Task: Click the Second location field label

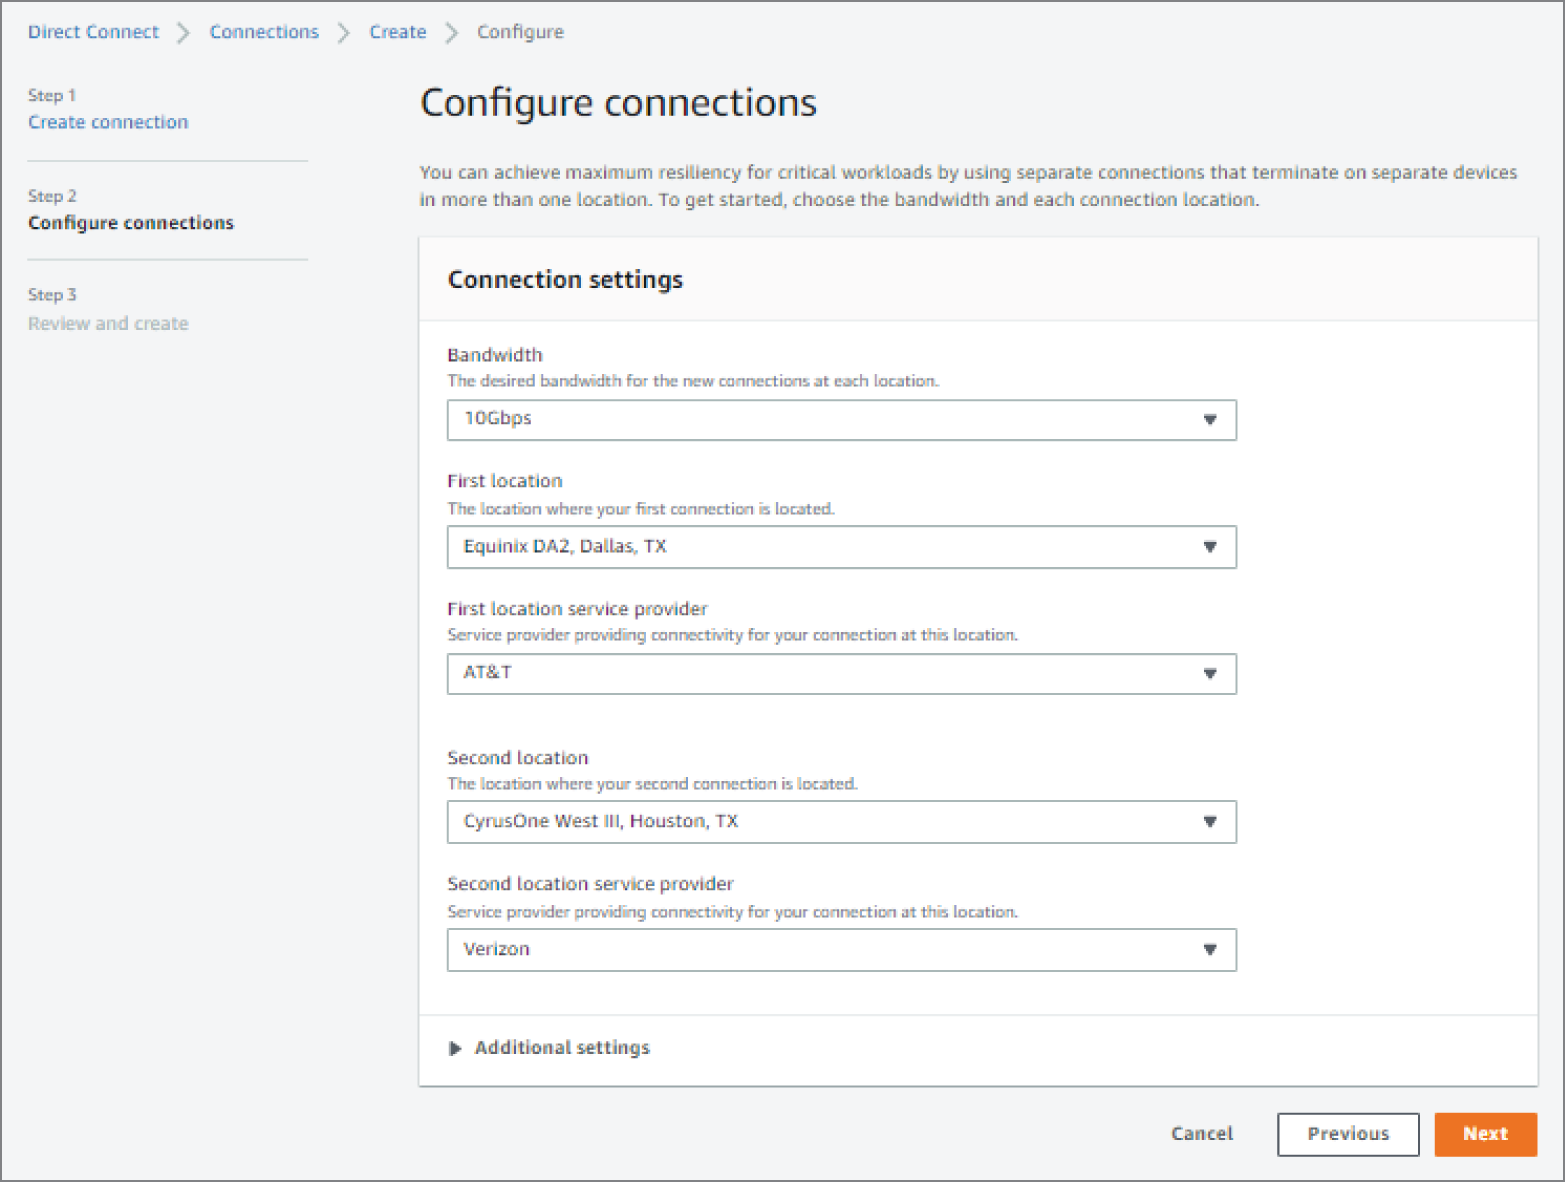Action: click(518, 758)
